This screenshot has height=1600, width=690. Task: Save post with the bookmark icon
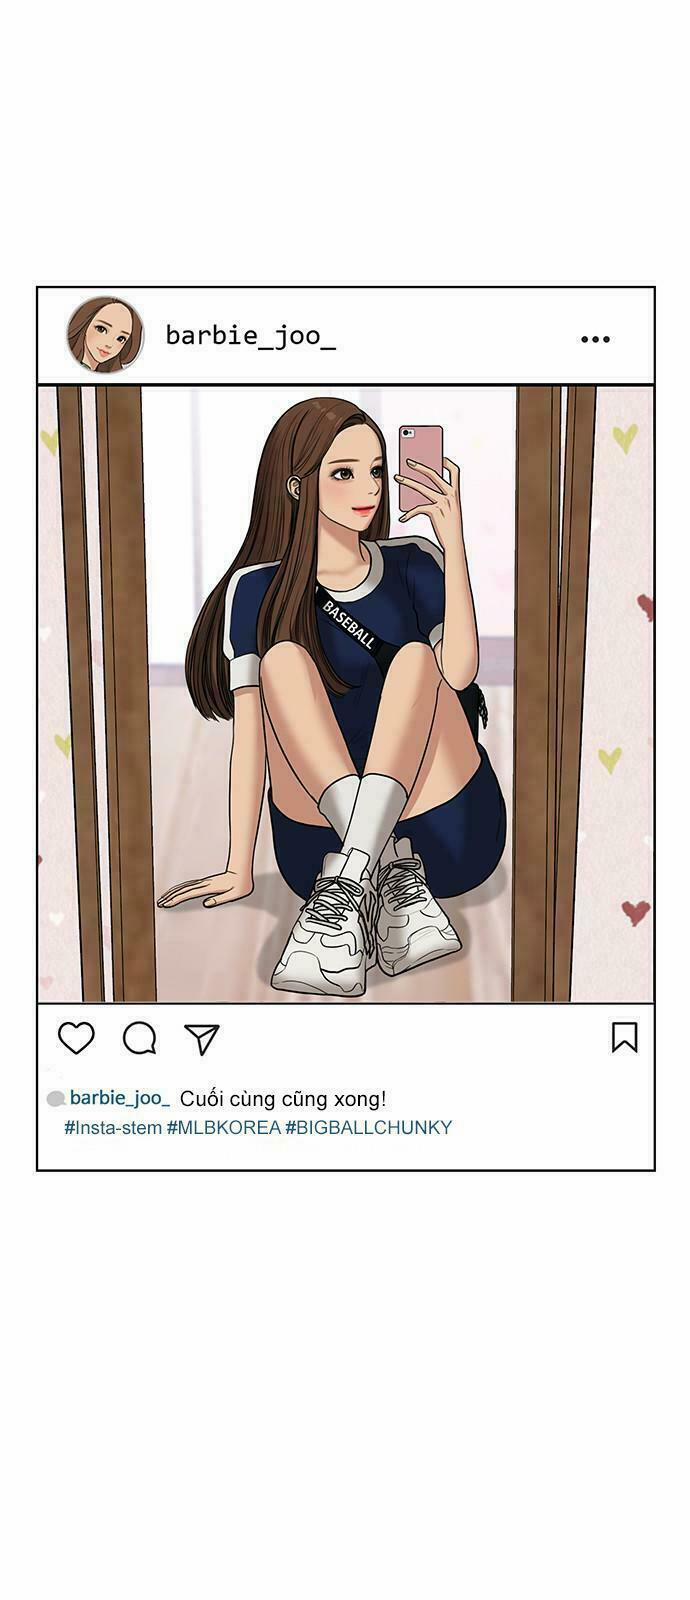click(625, 1037)
